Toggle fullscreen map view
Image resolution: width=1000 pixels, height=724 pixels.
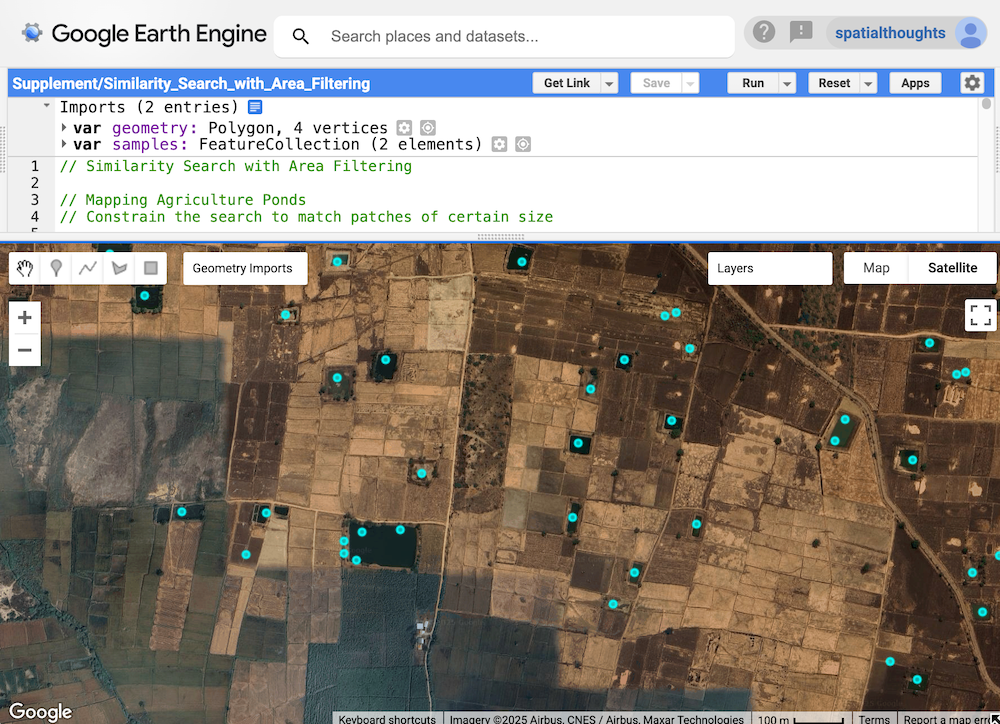pos(981,315)
